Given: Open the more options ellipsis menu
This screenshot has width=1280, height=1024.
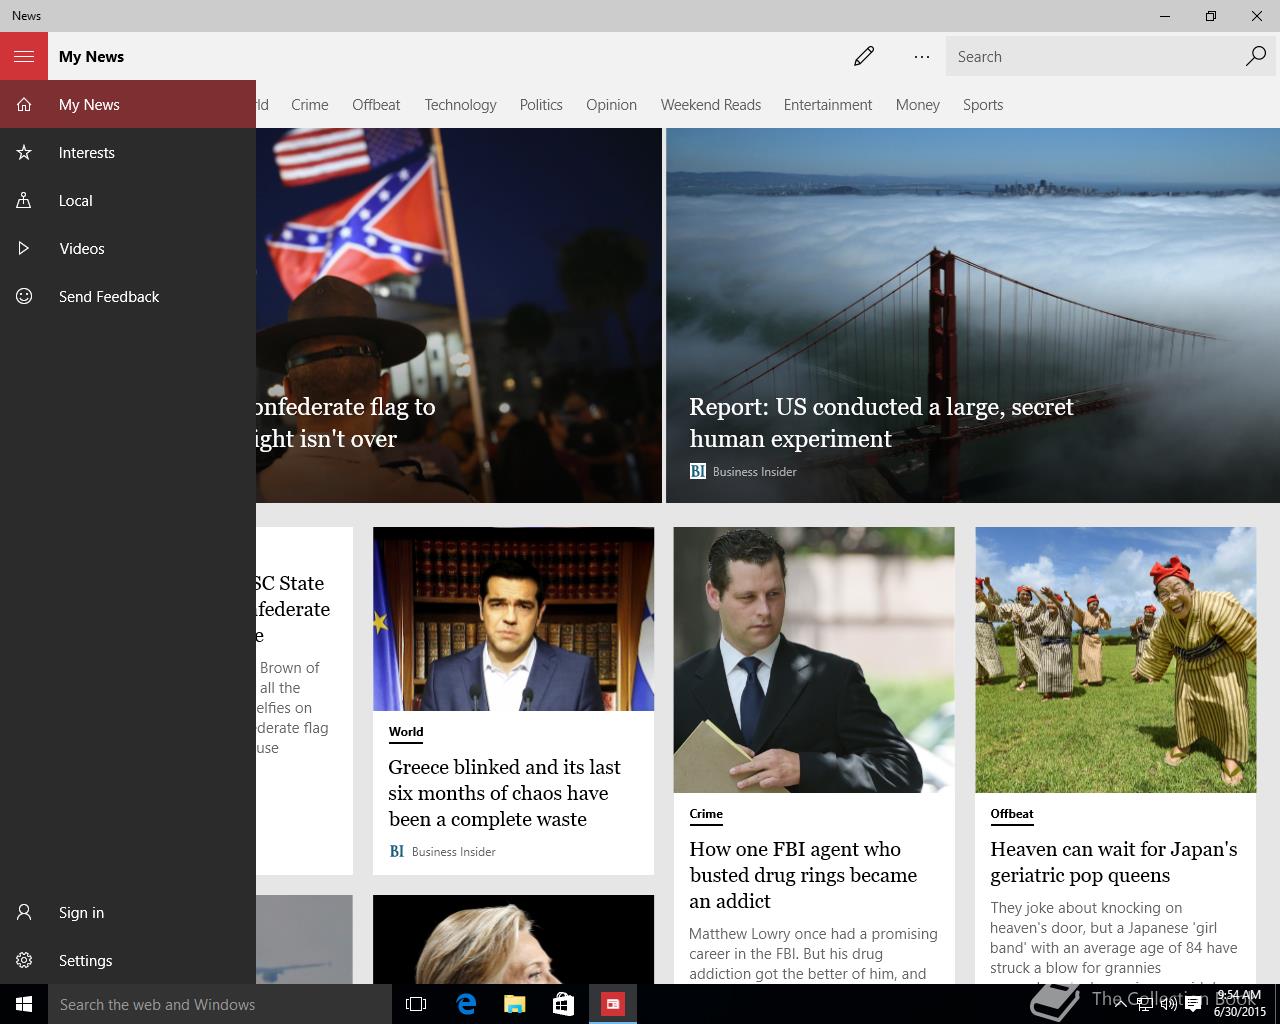Looking at the screenshot, I should click(x=922, y=56).
